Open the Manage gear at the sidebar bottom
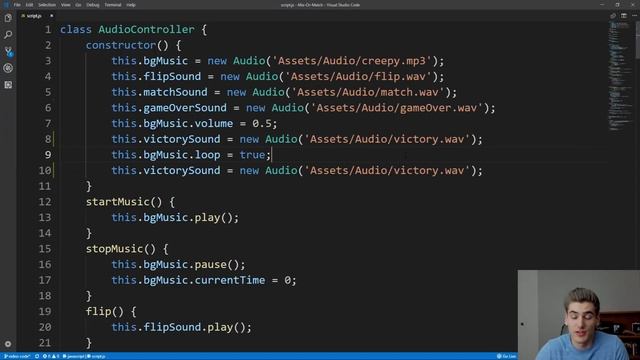Screen dimensions: 640x360 click(x=8, y=344)
